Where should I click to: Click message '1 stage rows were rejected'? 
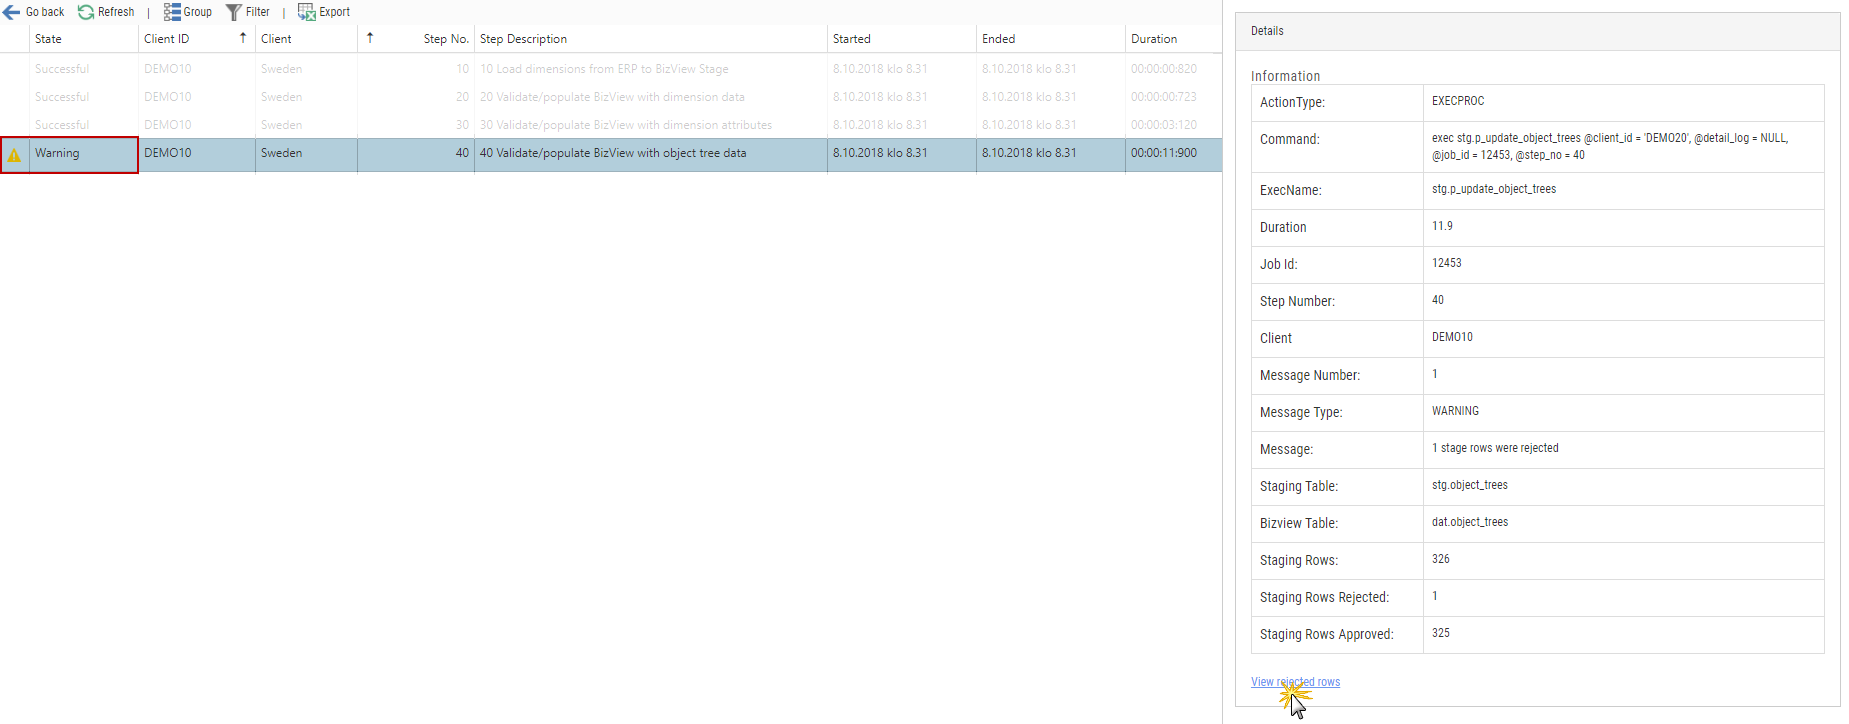tap(1495, 448)
